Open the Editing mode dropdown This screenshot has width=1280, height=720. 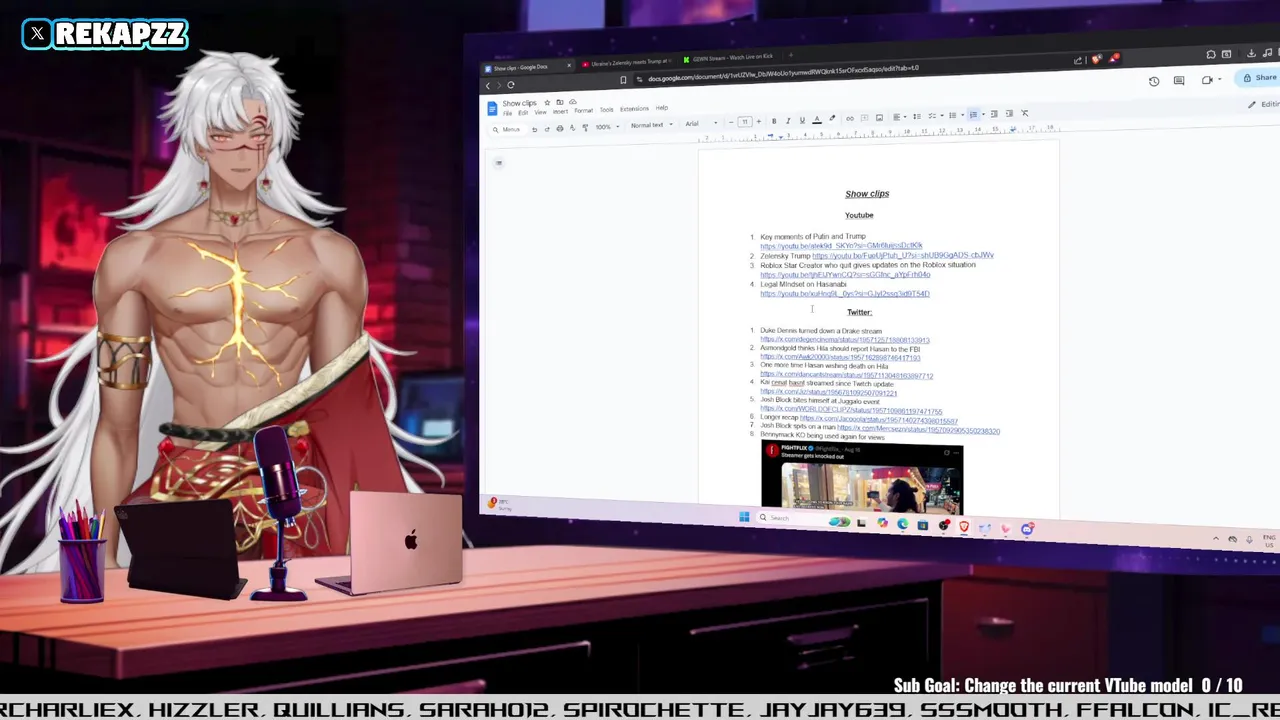tap(1264, 104)
